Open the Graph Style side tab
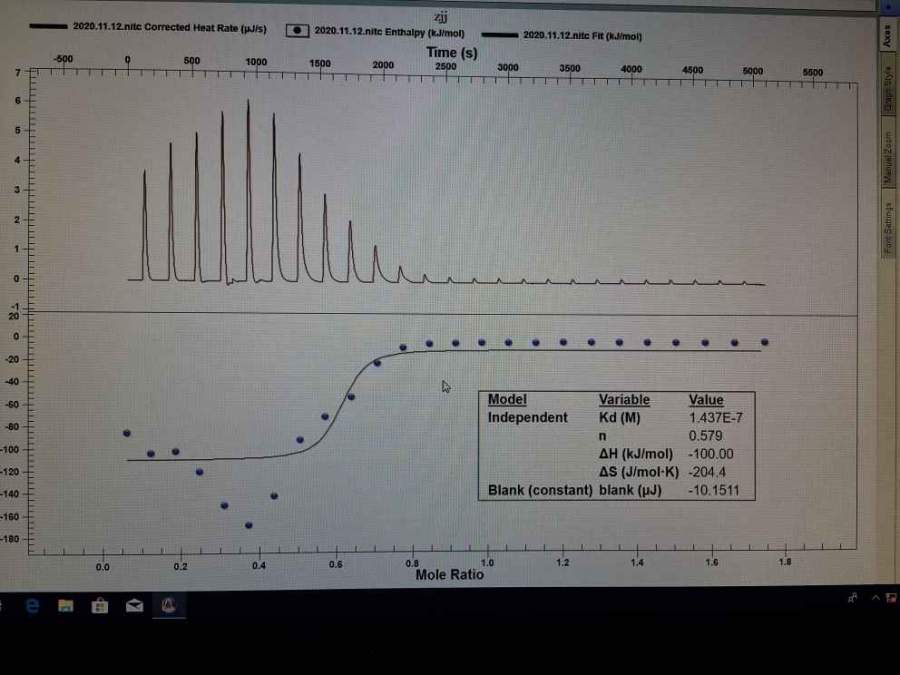900x675 pixels. coord(886,89)
